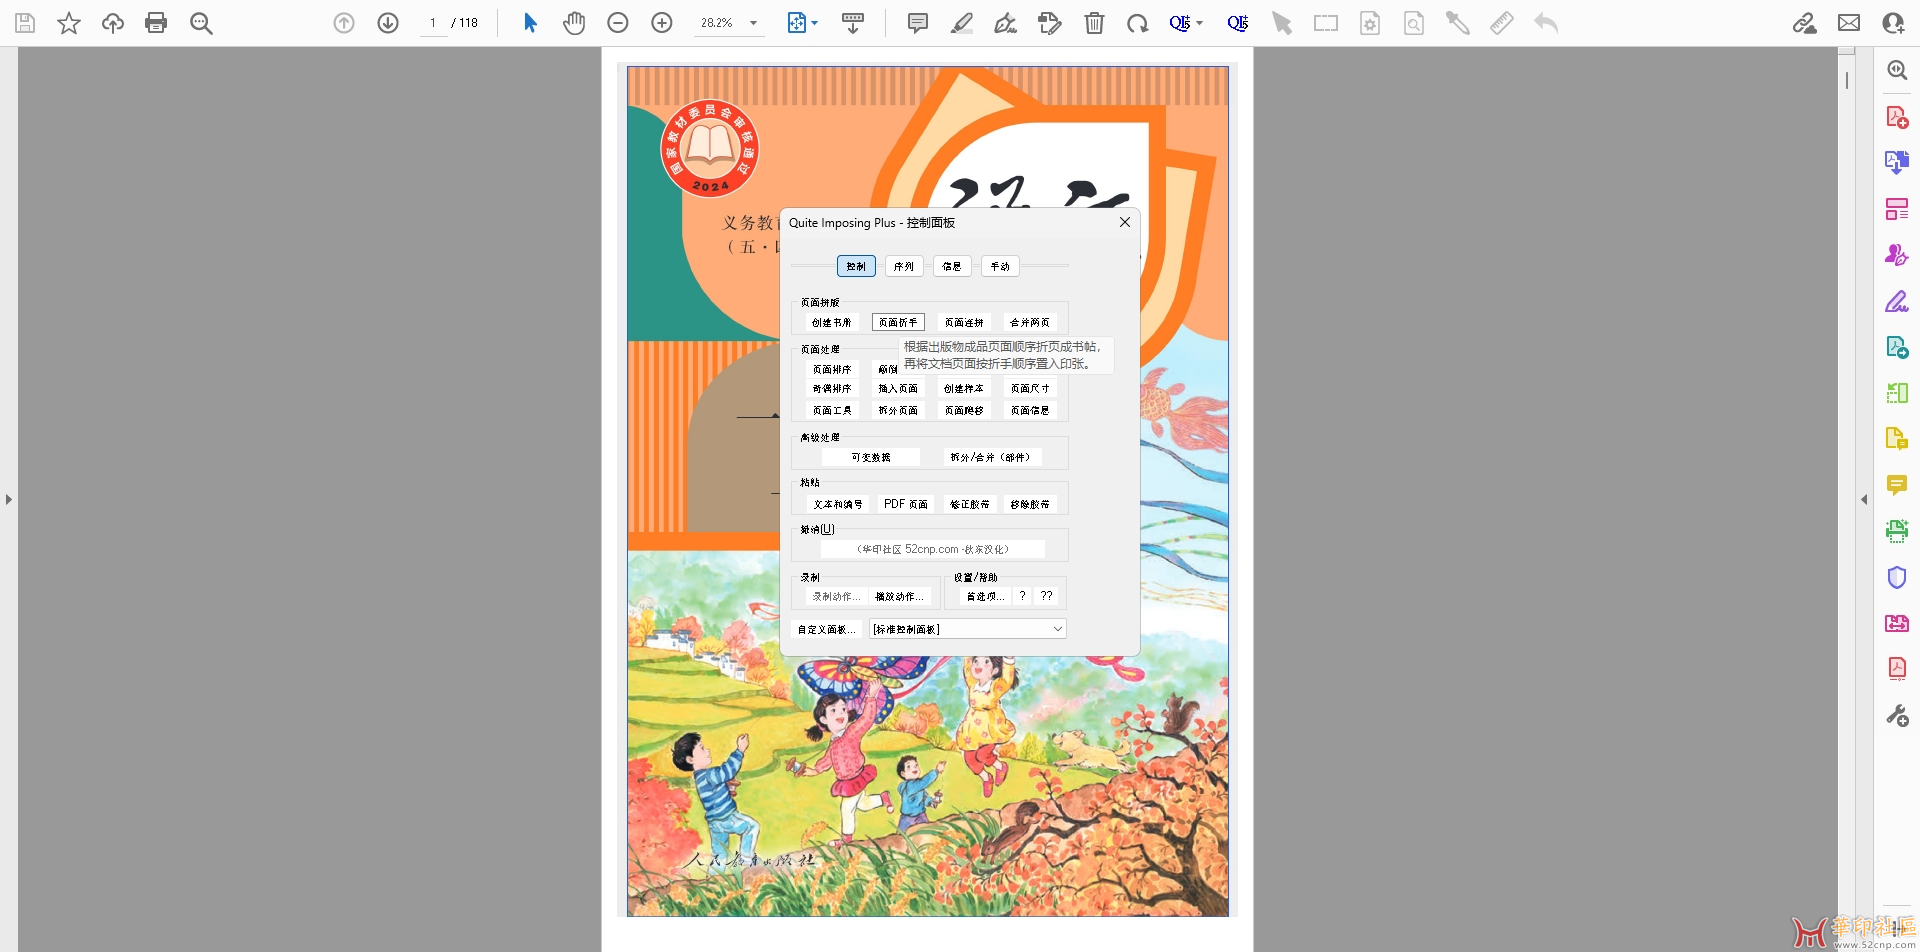Click the rotate page icon
The height and width of the screenshot is (952, 1920).
[x=1137, y=23]
